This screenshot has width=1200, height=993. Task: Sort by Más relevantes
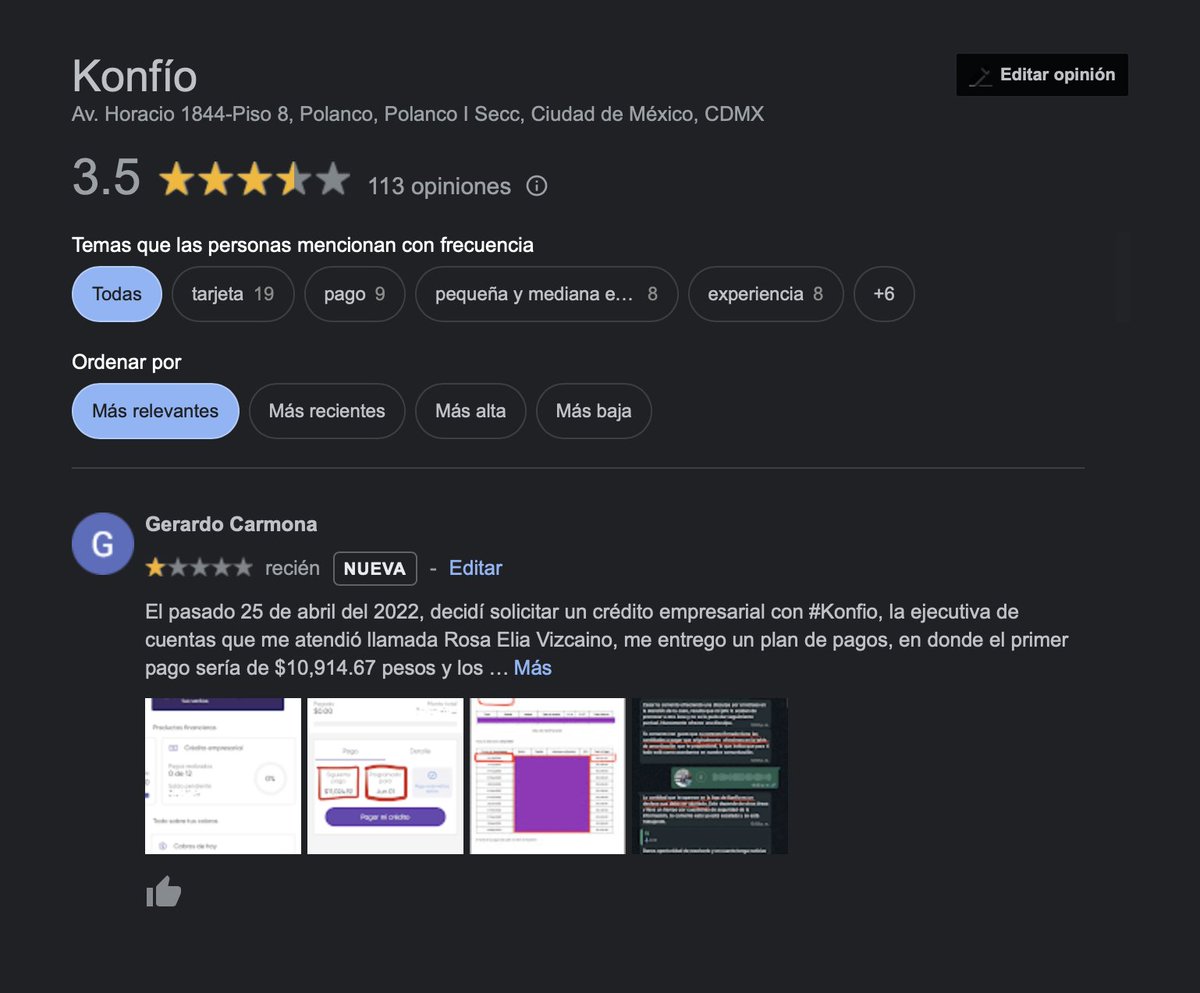coord(155,411)
